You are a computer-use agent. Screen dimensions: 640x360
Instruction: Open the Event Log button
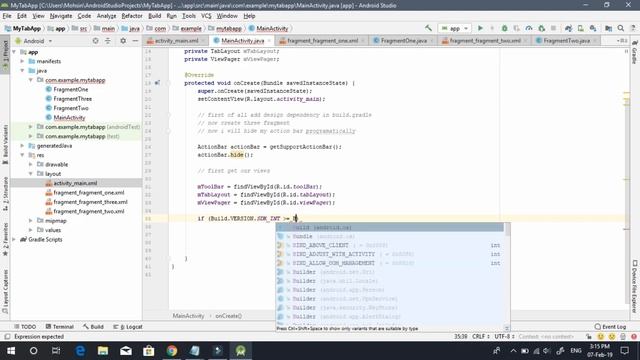610,327
